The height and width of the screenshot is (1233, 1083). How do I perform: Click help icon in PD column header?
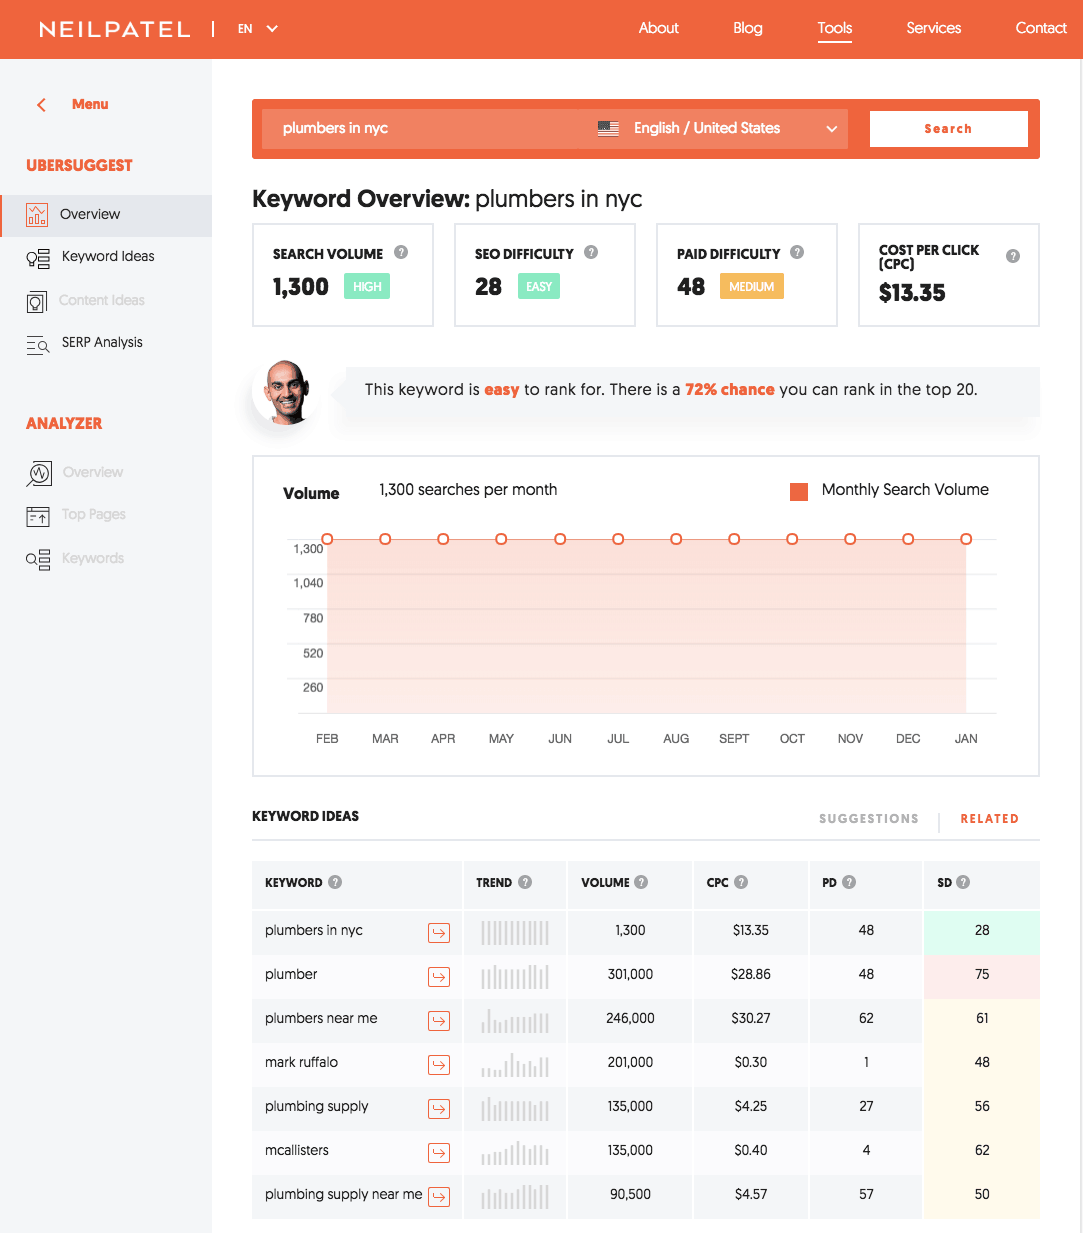[849, 882]
